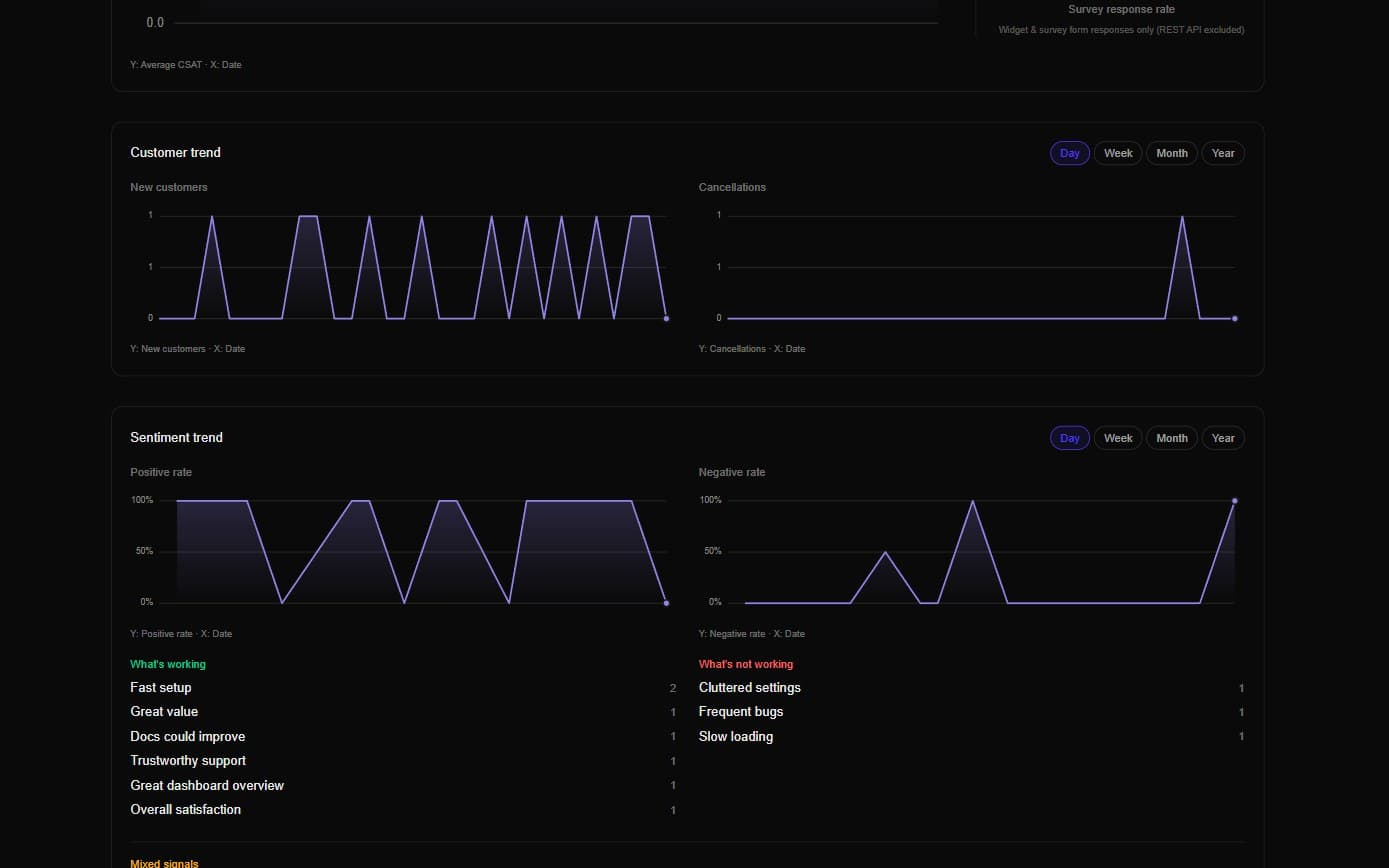
Task: Click the 'Positive rate' chart title
Action: pos(161,472)
